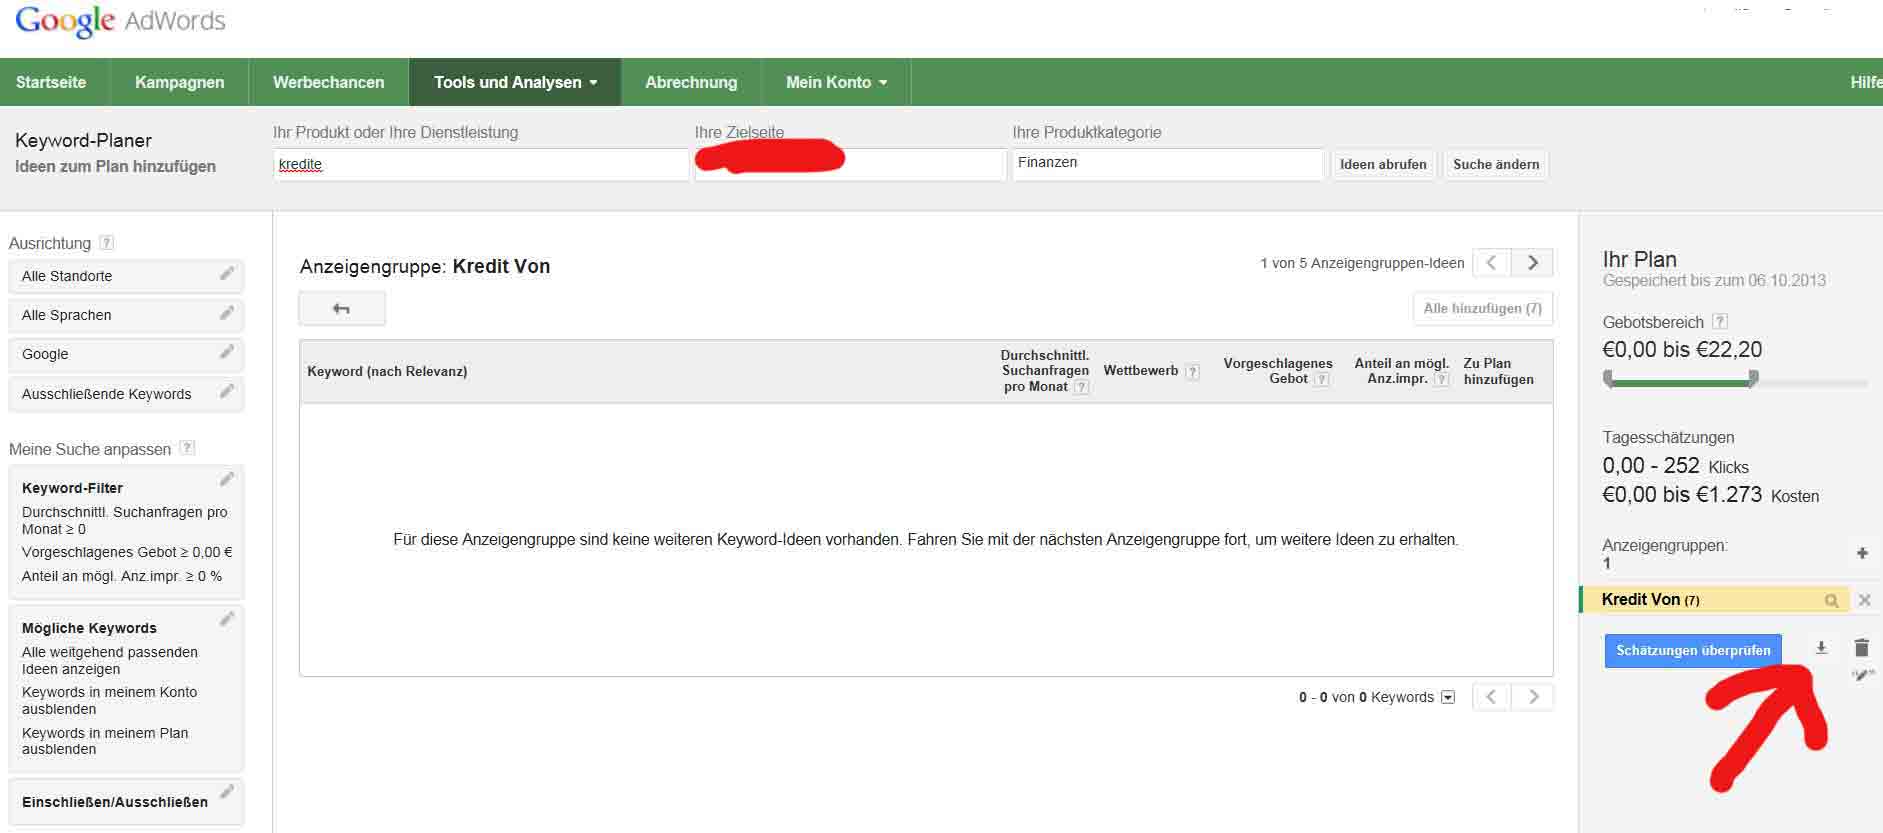The image size is (1883, 833).
Task: Delete the plan using the trash icon
Action: pos(1861,648)
